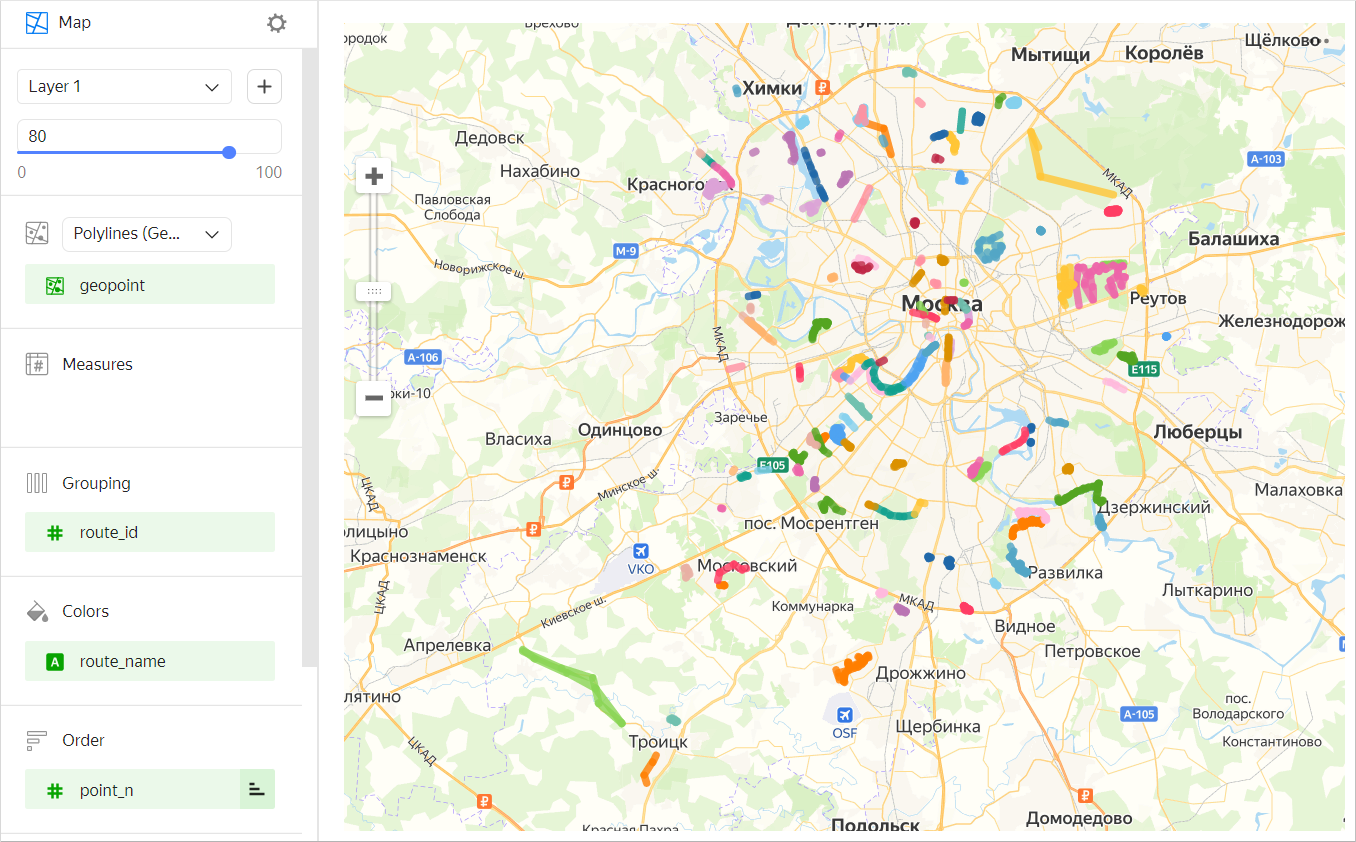Click the opacity slider handle at 80

(229, 152)
